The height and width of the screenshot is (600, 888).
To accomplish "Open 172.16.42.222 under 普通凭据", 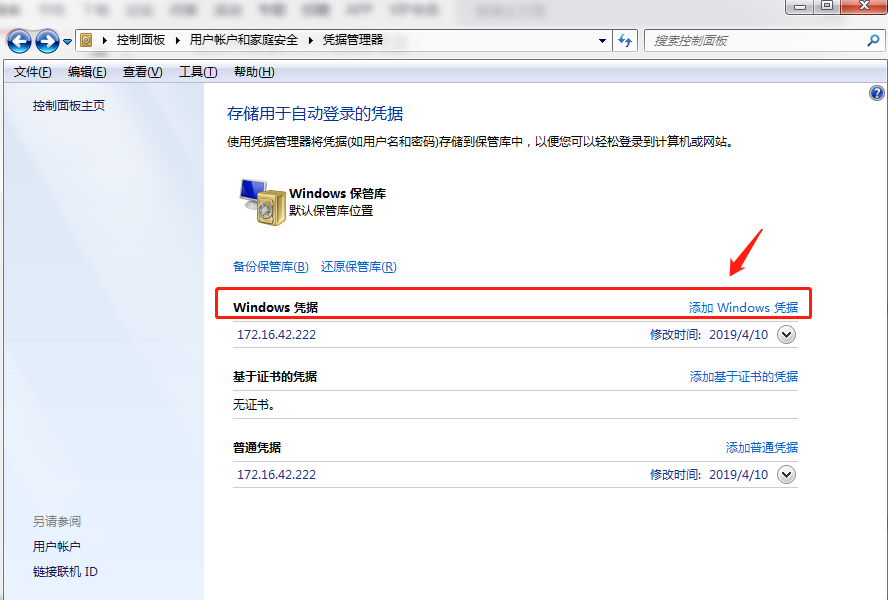I will (x=276, y=474).
